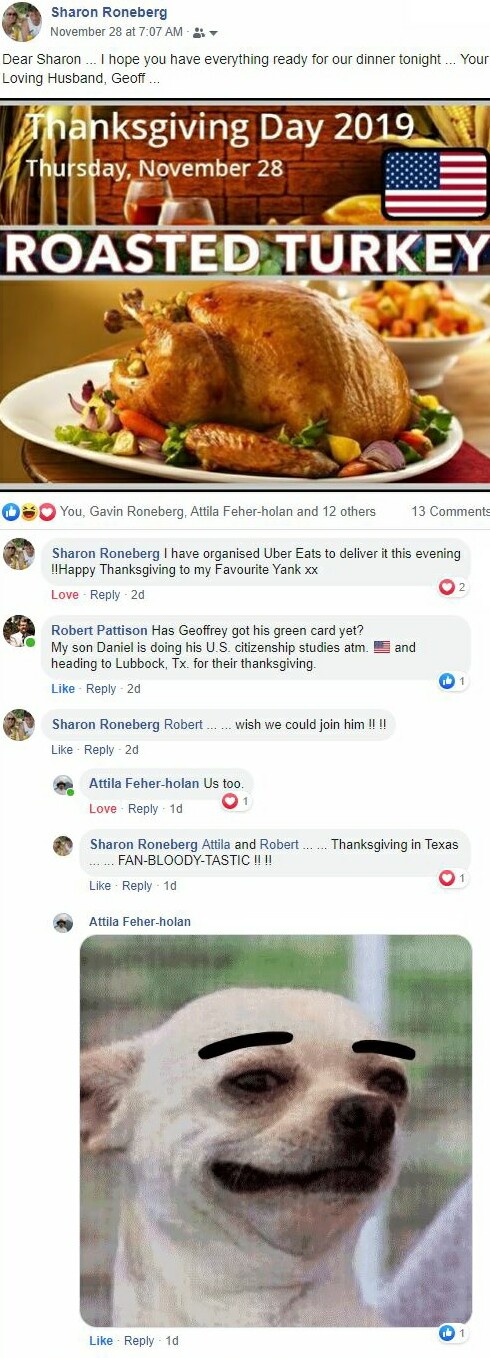Click the heart badge on Thanksgiving in Texas reply
Screen dimensions: 490x1358
click(453, 878)
